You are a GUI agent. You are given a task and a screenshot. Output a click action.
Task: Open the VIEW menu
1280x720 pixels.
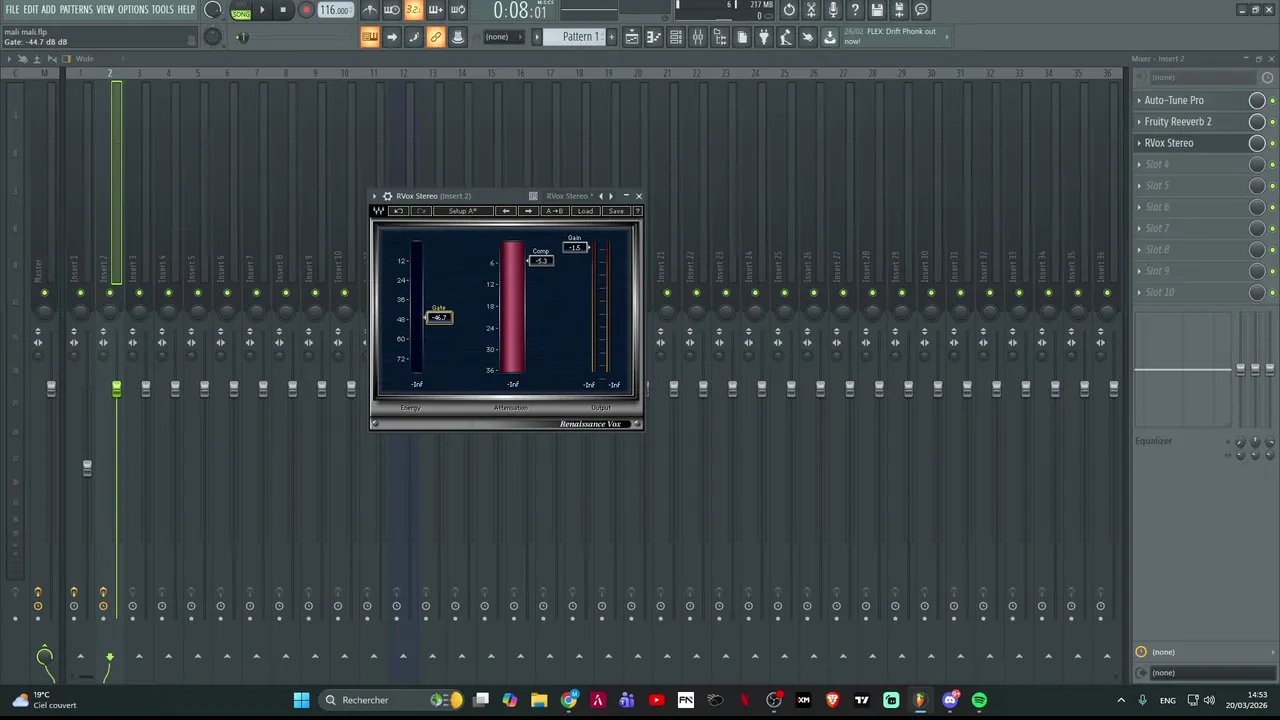click(105, 9)
